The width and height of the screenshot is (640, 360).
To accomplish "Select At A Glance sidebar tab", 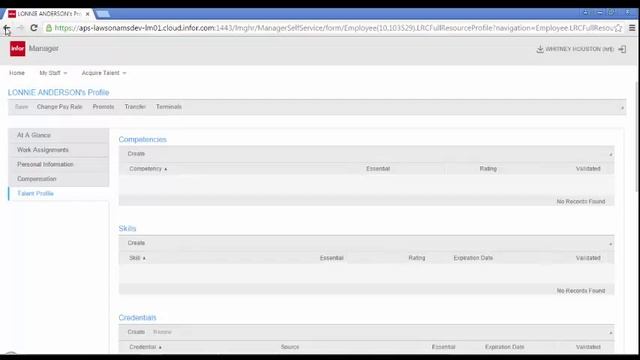I will [58, 135].
